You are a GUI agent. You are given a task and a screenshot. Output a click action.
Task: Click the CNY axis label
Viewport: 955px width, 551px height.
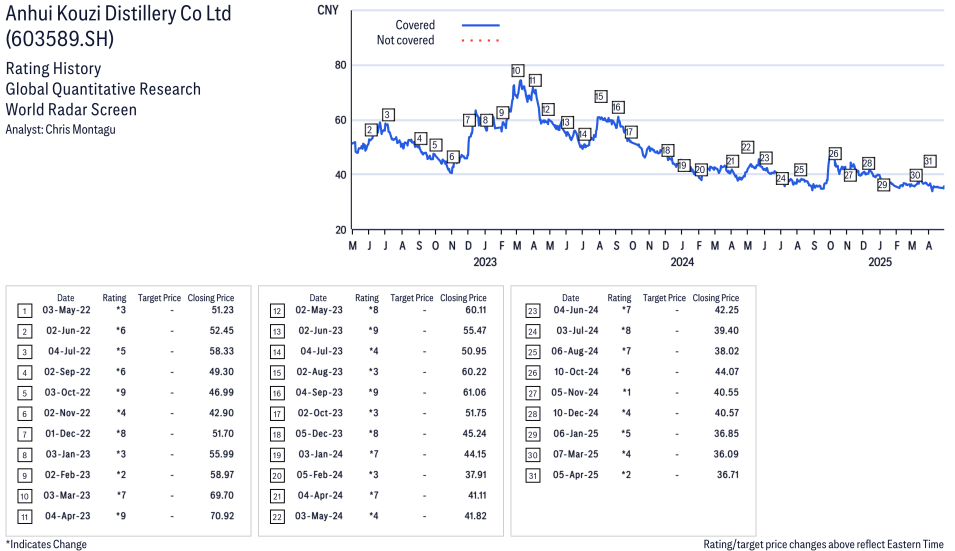pyautogui.click(x=328, y=10)
